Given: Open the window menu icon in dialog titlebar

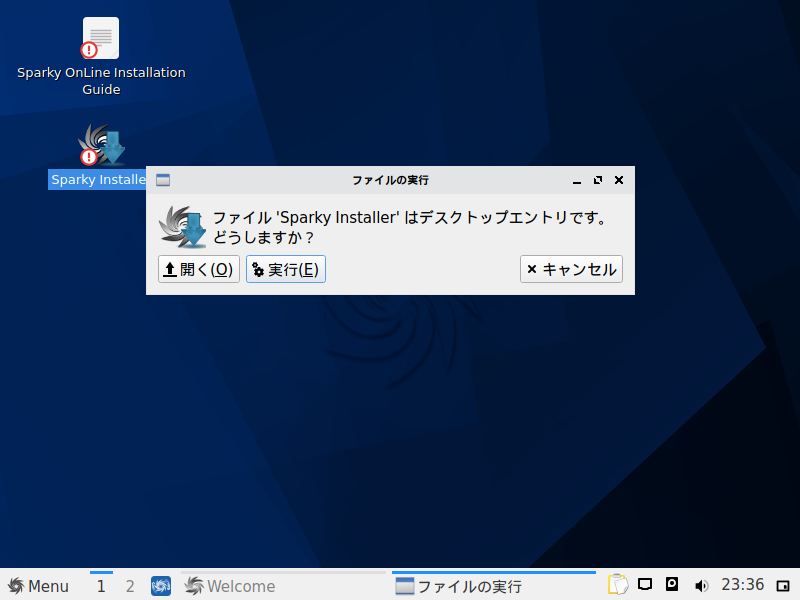Looking at the screenshot, I should coord(163,180).
